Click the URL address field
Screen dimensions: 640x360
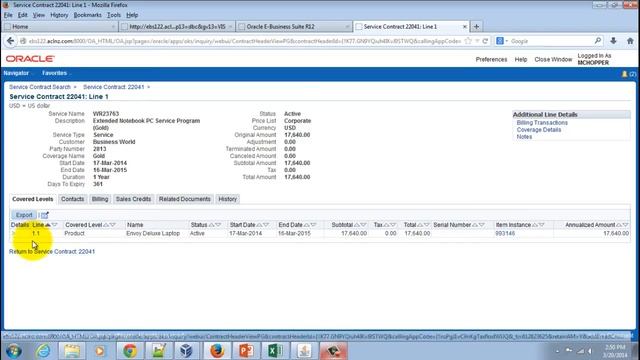pos(245,41)
